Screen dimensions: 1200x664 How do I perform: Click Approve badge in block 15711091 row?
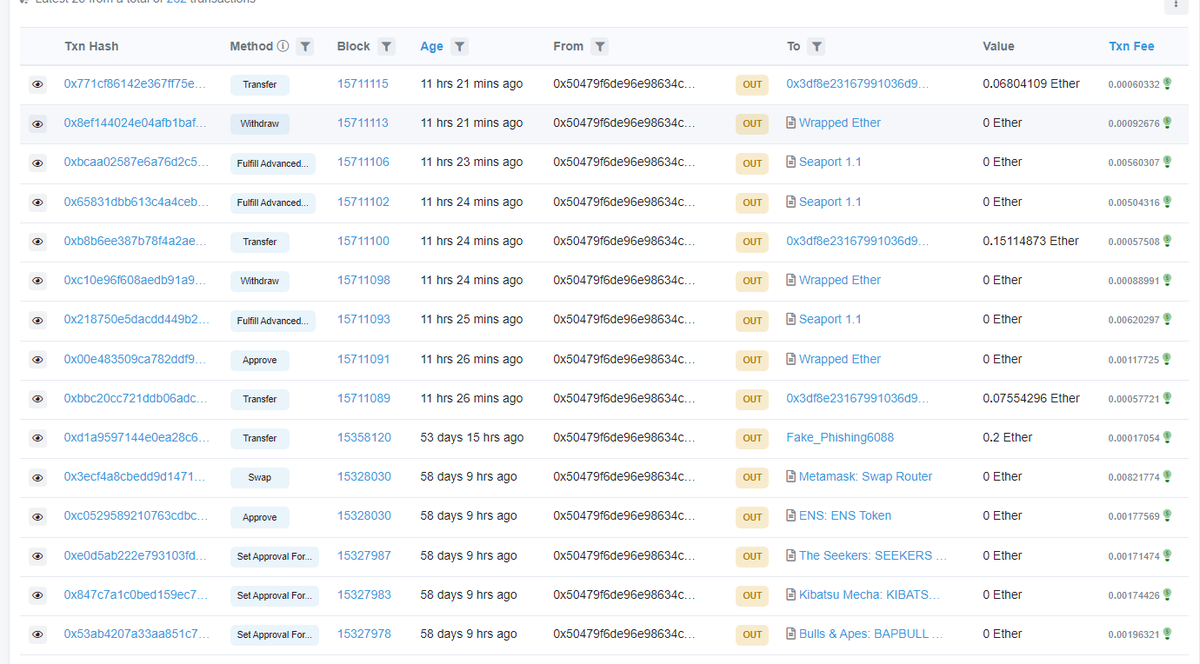[x=260, y=360]
